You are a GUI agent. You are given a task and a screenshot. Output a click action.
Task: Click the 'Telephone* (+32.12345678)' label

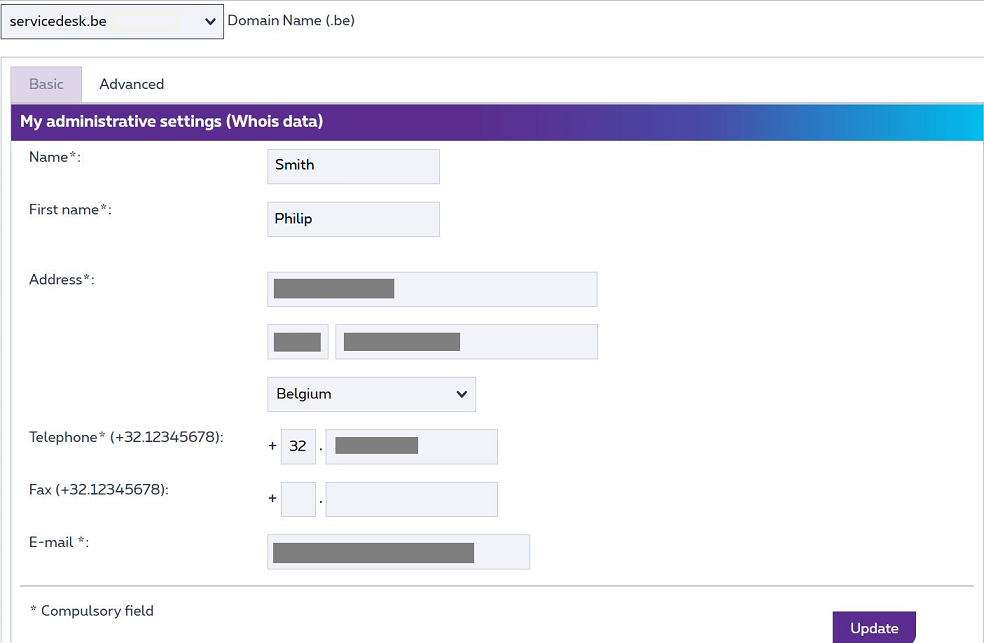click(x=126, y=437)
